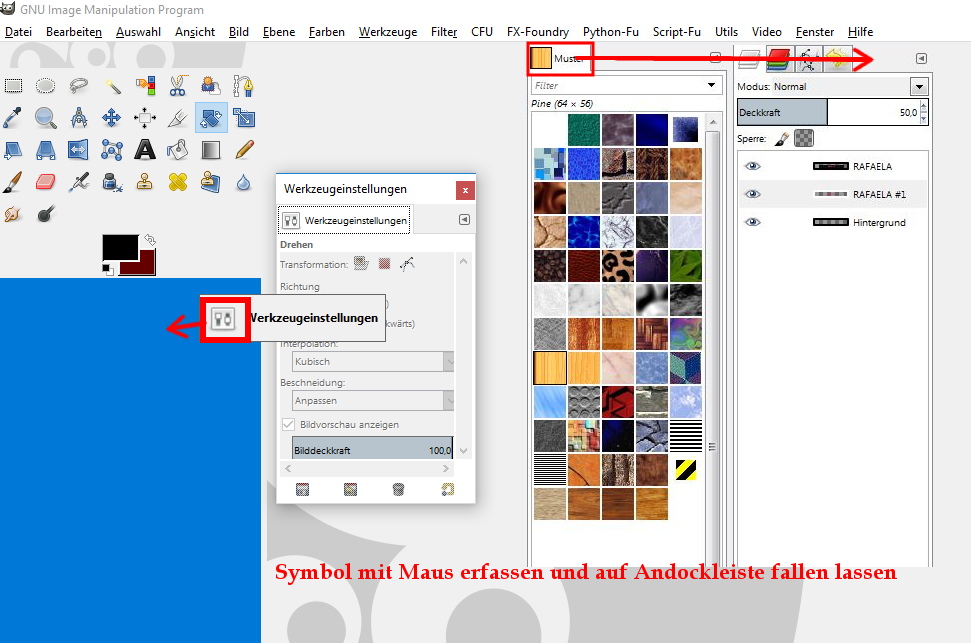Select the Measure compass tool
The width and height of the screenshot is (971, 643).
click(79, 118)
